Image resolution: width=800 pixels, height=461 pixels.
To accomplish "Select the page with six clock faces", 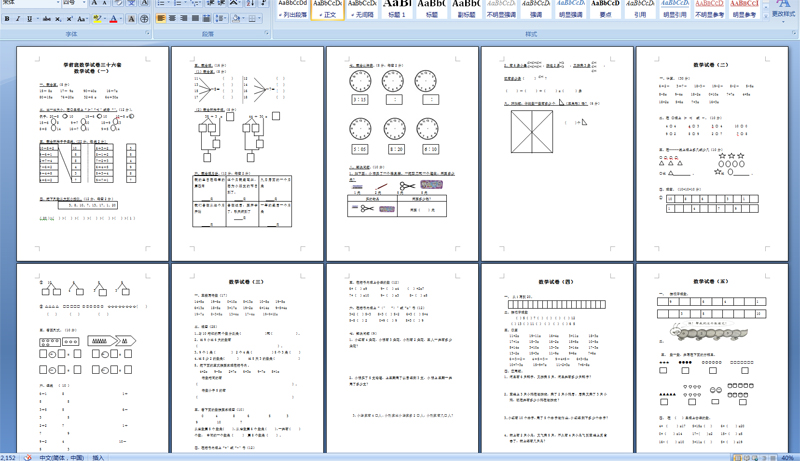I will pyautogui.click(x=402, y=154).
